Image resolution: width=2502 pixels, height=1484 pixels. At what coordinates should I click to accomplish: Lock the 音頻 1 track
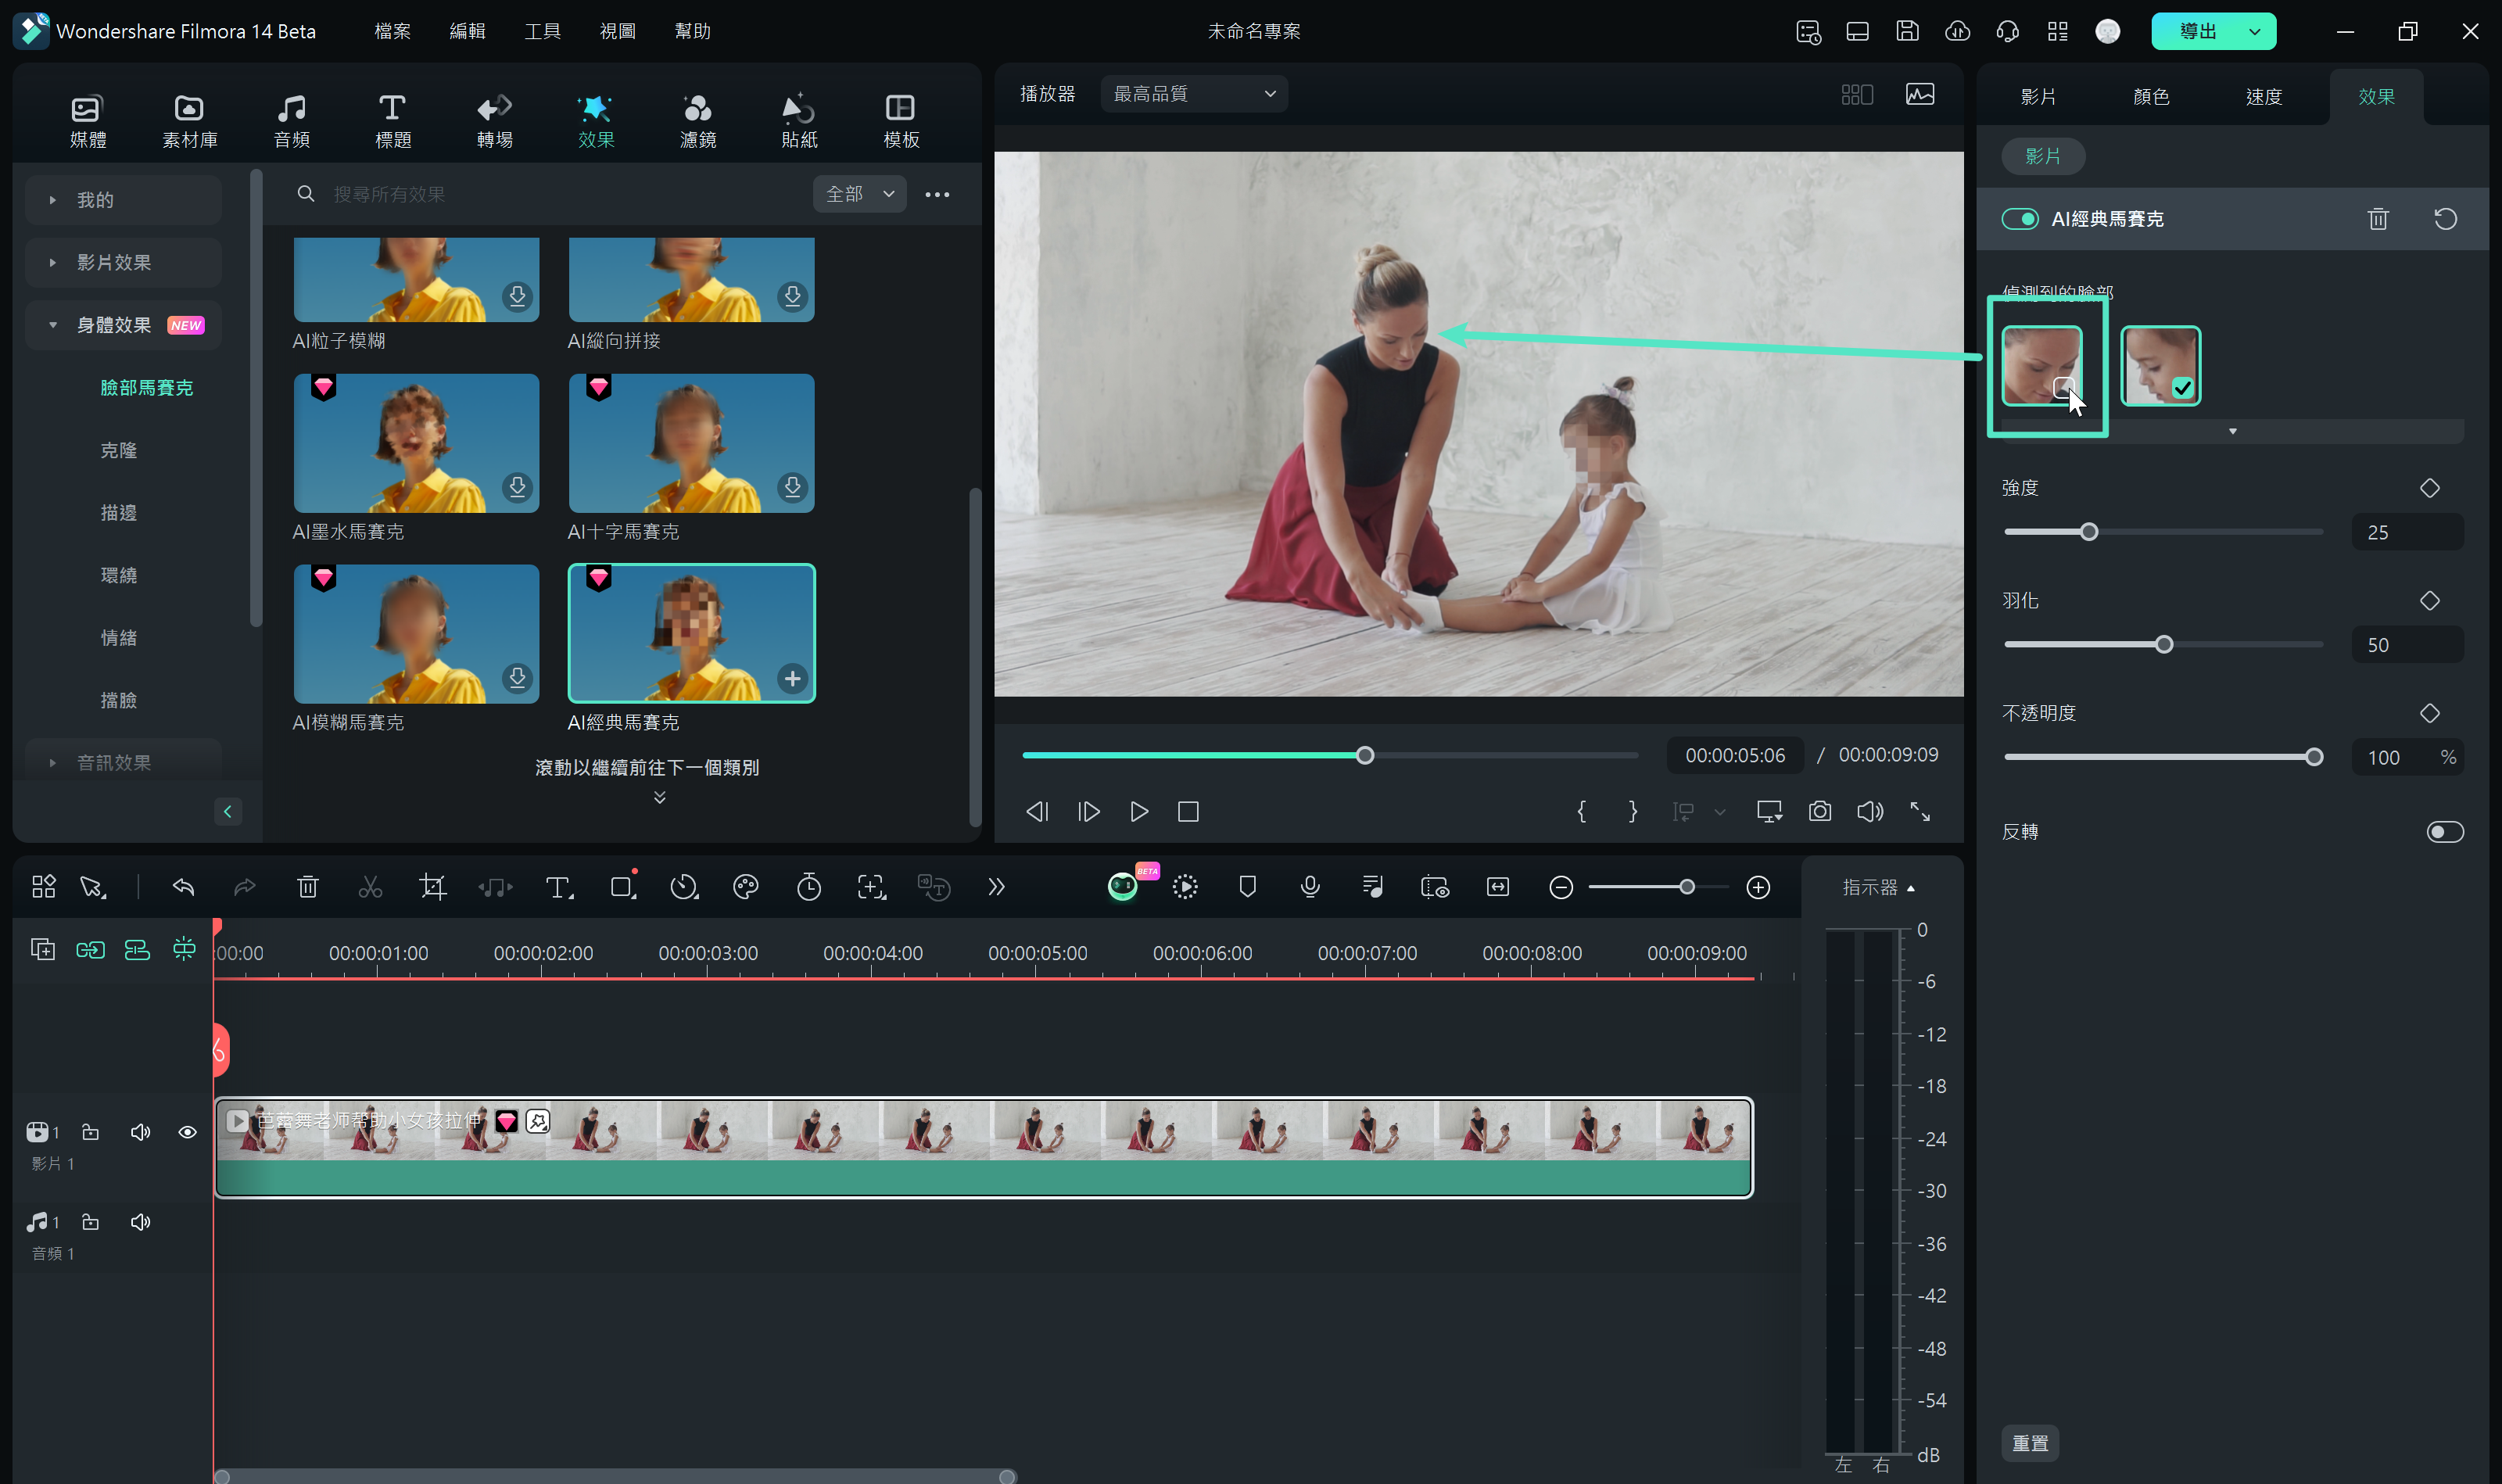click(90, 1222)
